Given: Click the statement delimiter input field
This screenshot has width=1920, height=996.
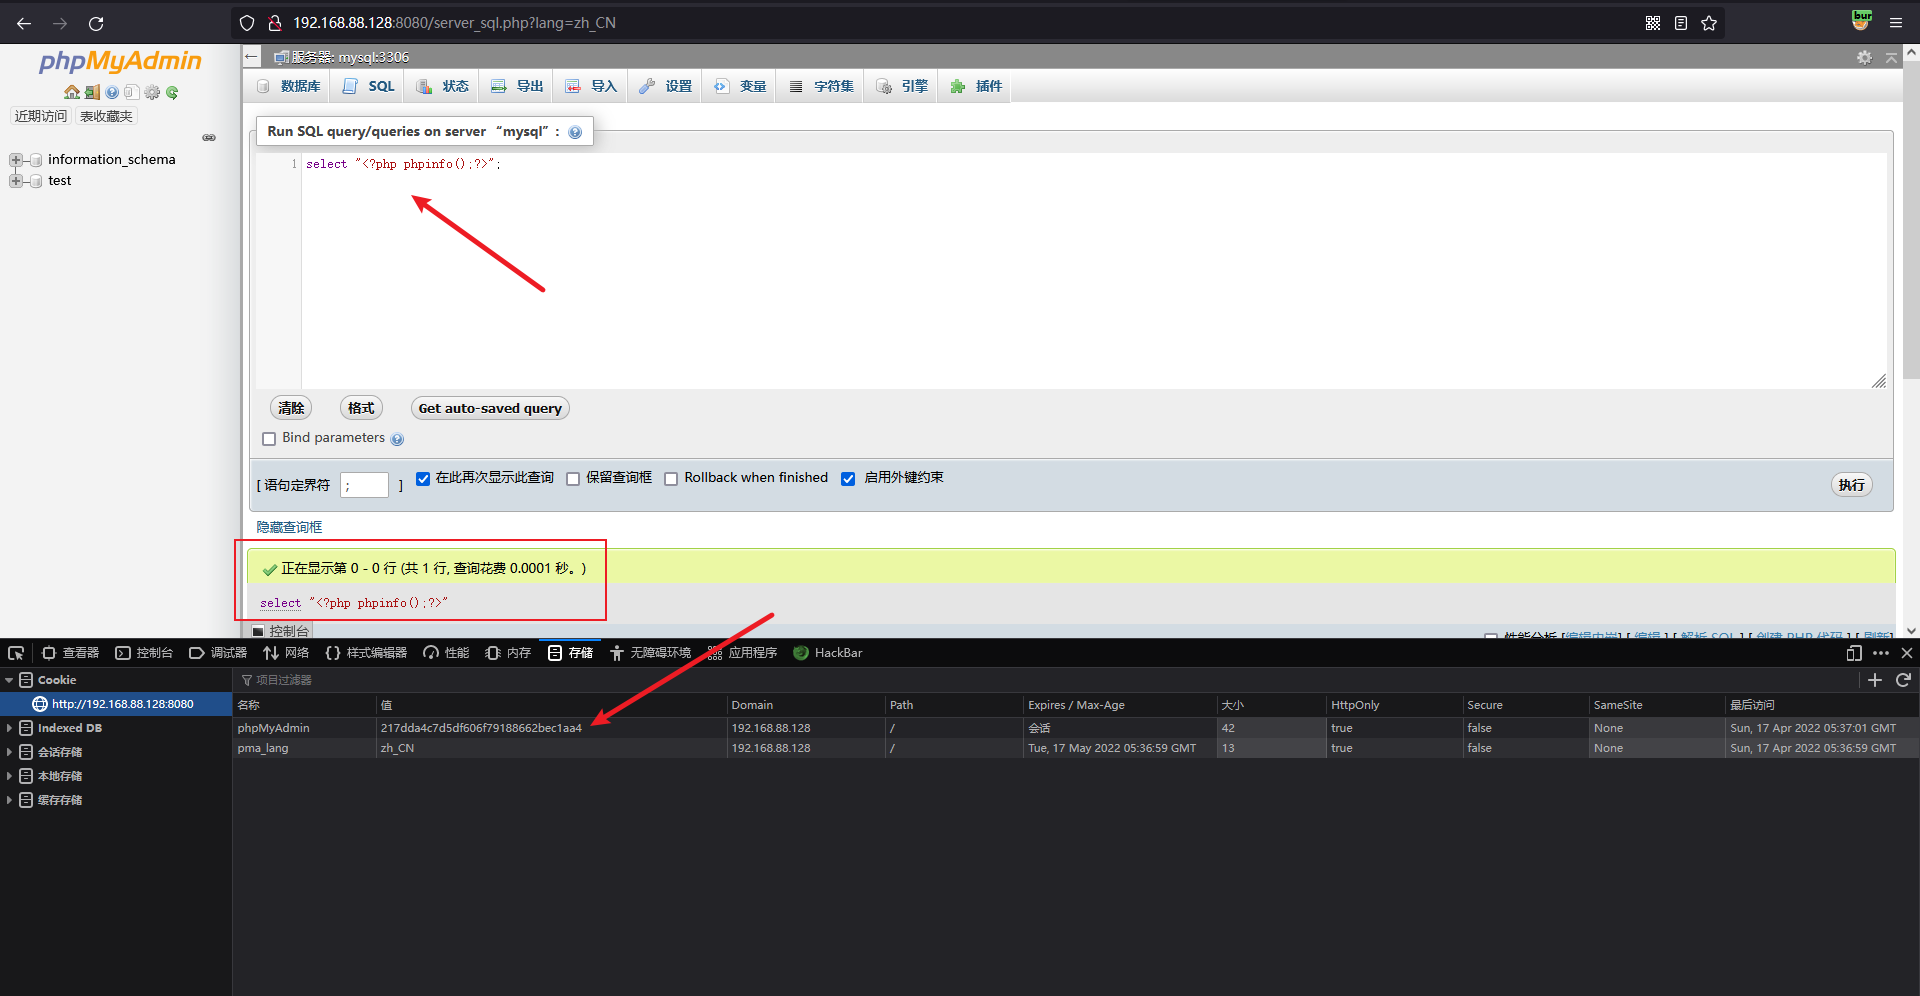Looking at the screenshot, I should pyautogui.click(x=365, y=485).
